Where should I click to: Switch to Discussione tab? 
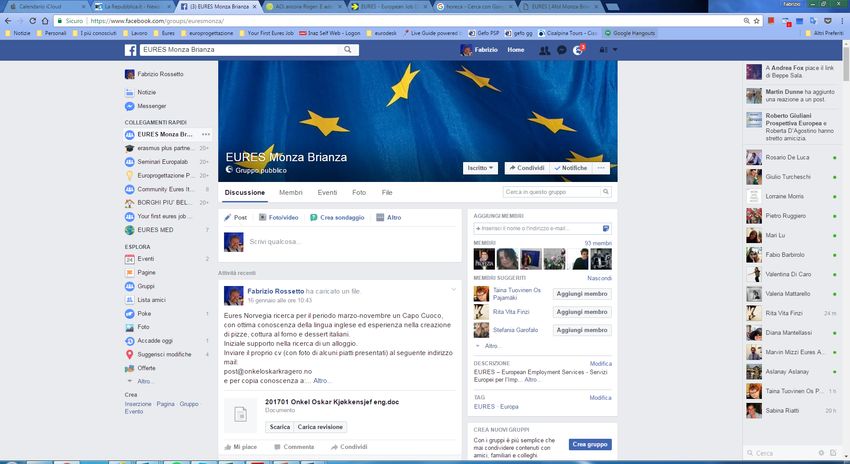point(244,192)
